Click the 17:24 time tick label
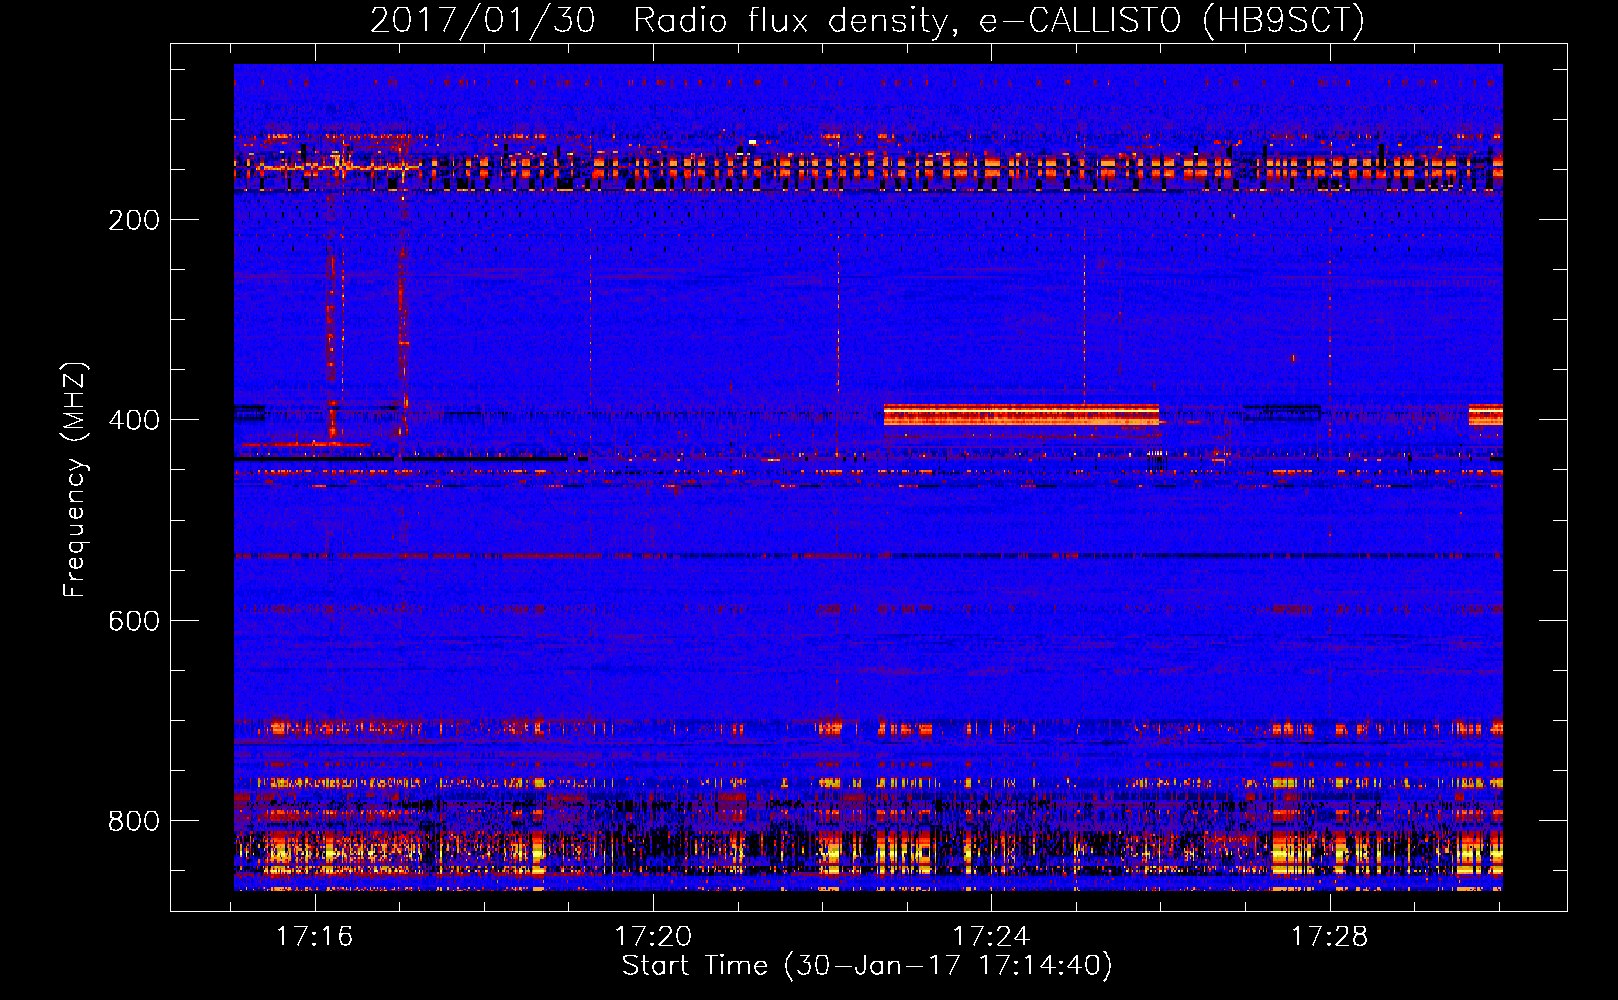1618x1000 pixels. (x=991, y=937)
